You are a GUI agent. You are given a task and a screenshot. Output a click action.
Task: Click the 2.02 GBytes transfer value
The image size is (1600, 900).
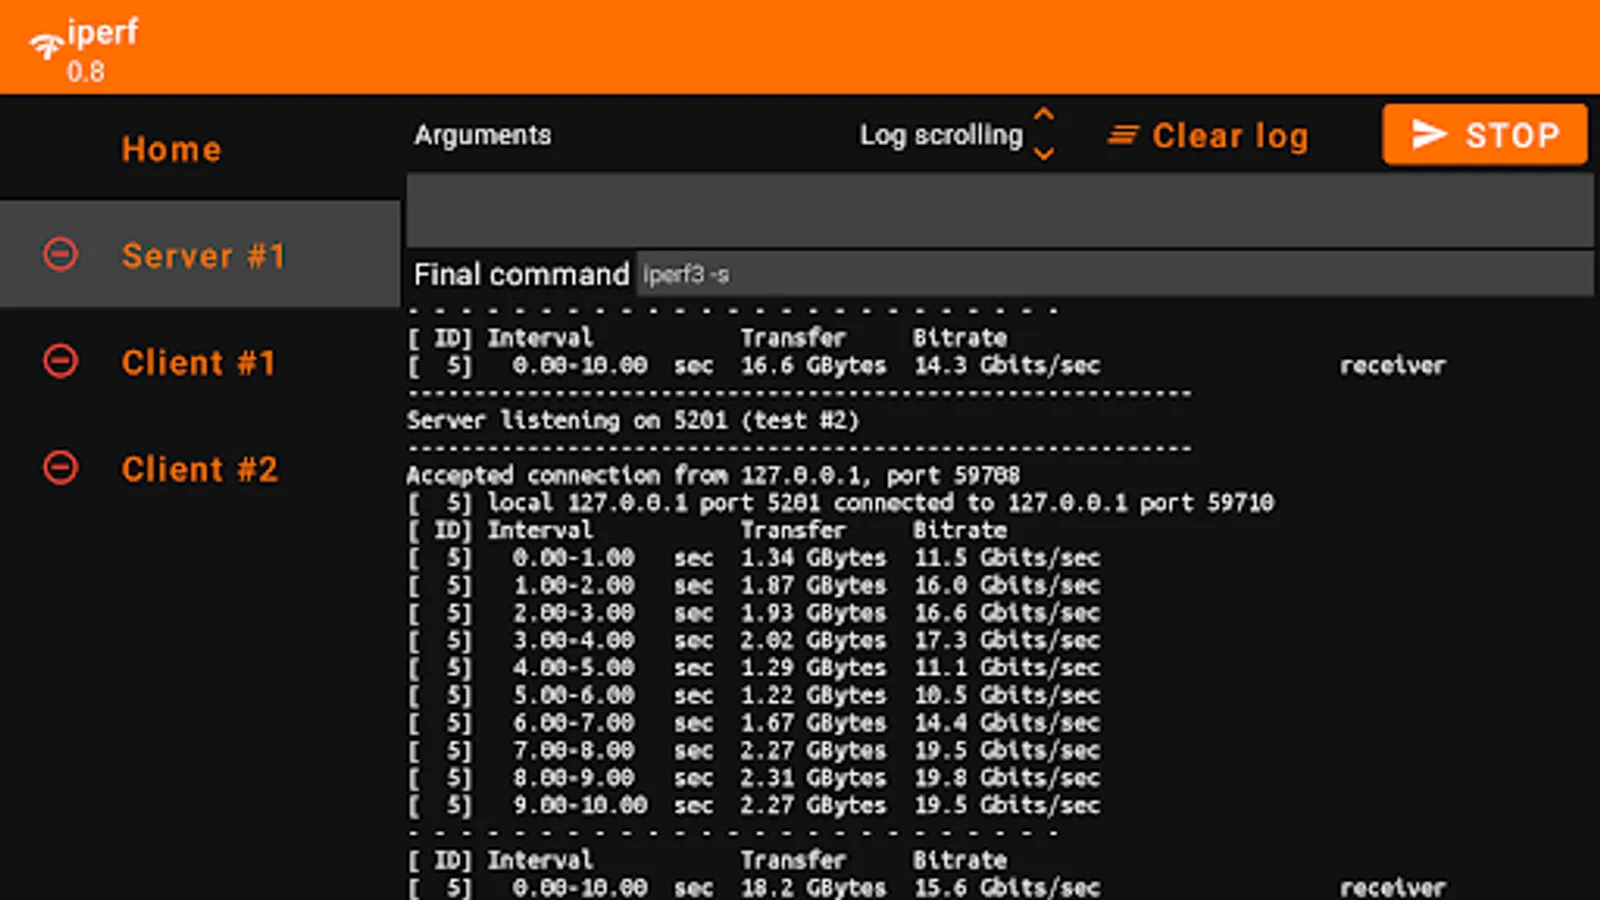(x=813, y=640)
